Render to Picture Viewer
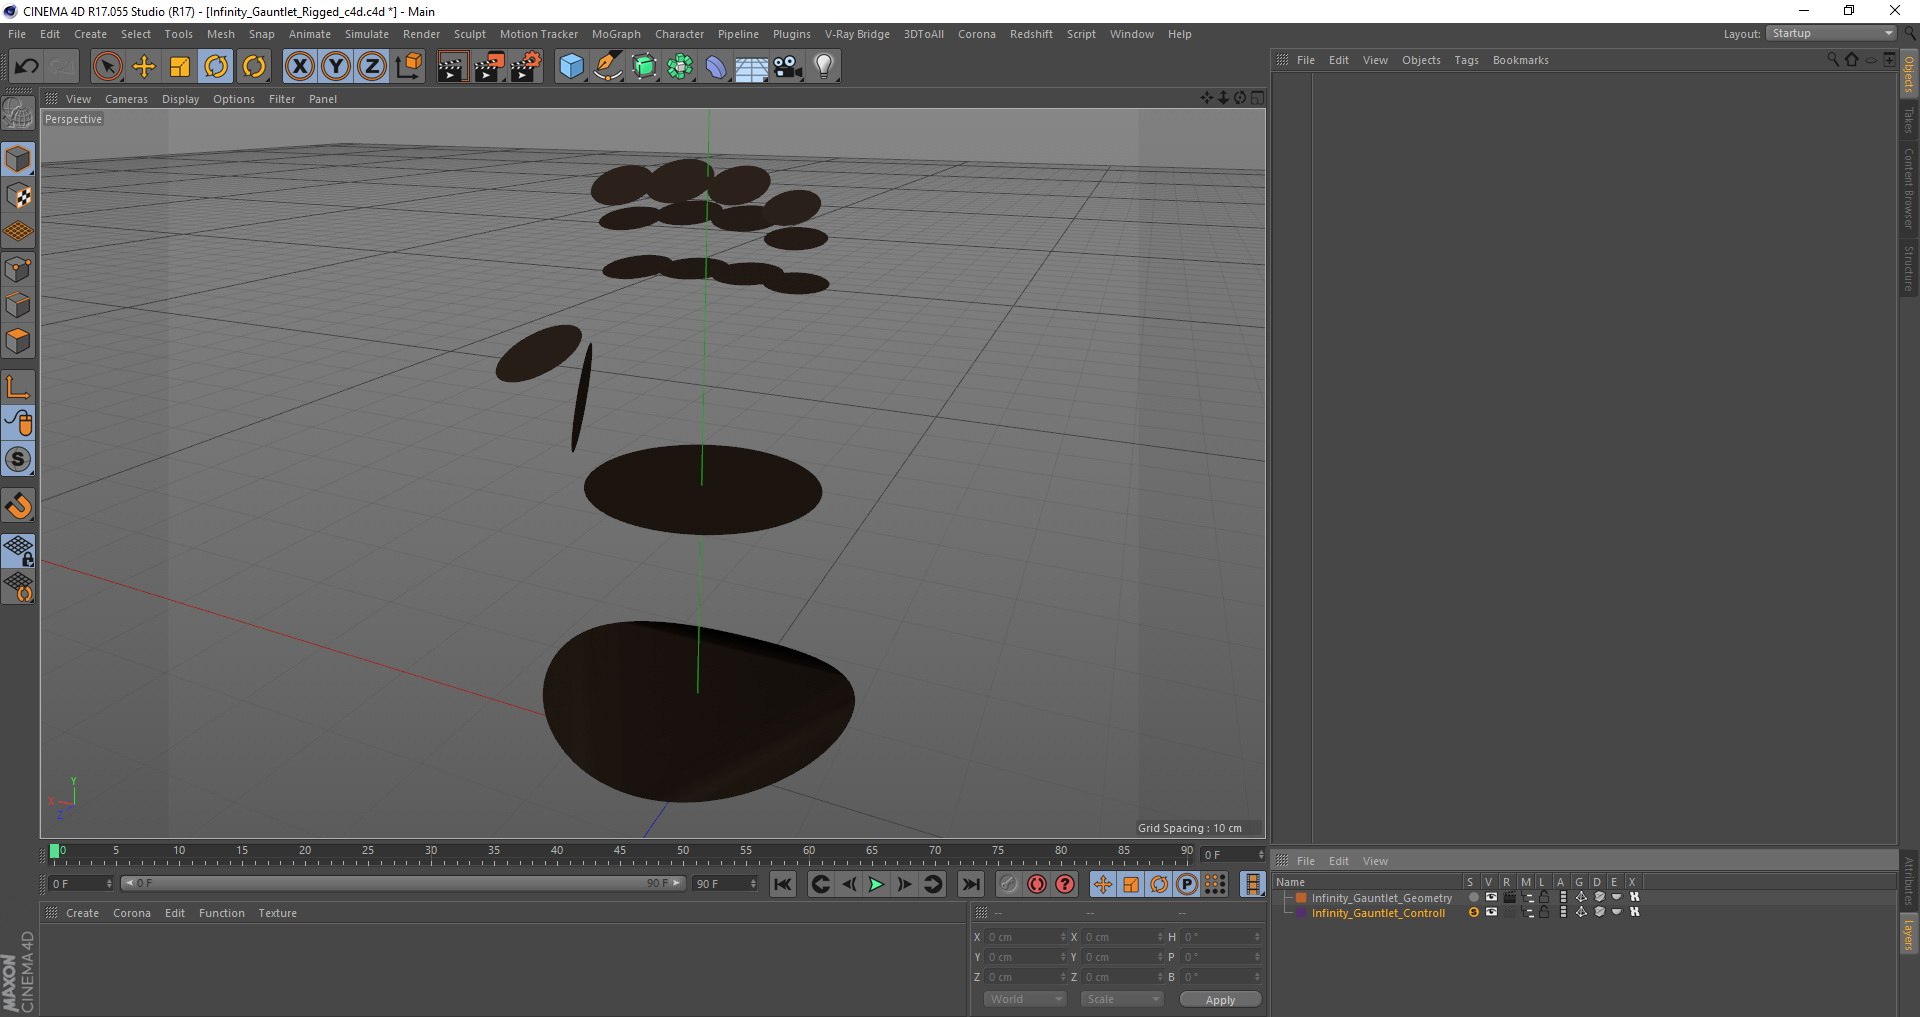Screen dimensions: 1920x1017 [x=489, y=67]
